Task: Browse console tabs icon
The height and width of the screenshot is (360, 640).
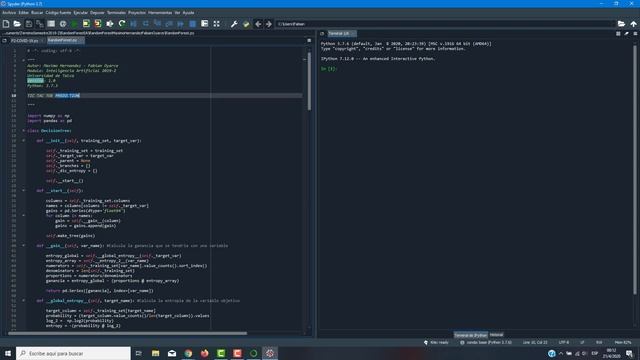Action: coord(322,33)
